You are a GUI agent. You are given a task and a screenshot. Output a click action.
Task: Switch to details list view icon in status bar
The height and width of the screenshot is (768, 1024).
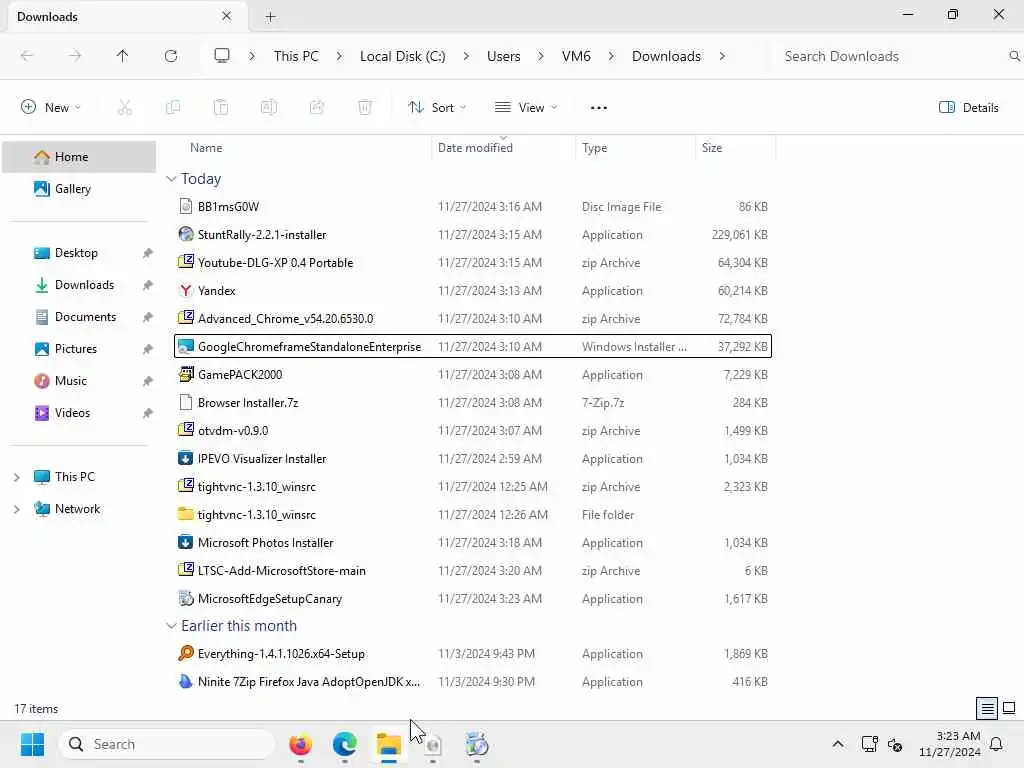coord(987,708)
